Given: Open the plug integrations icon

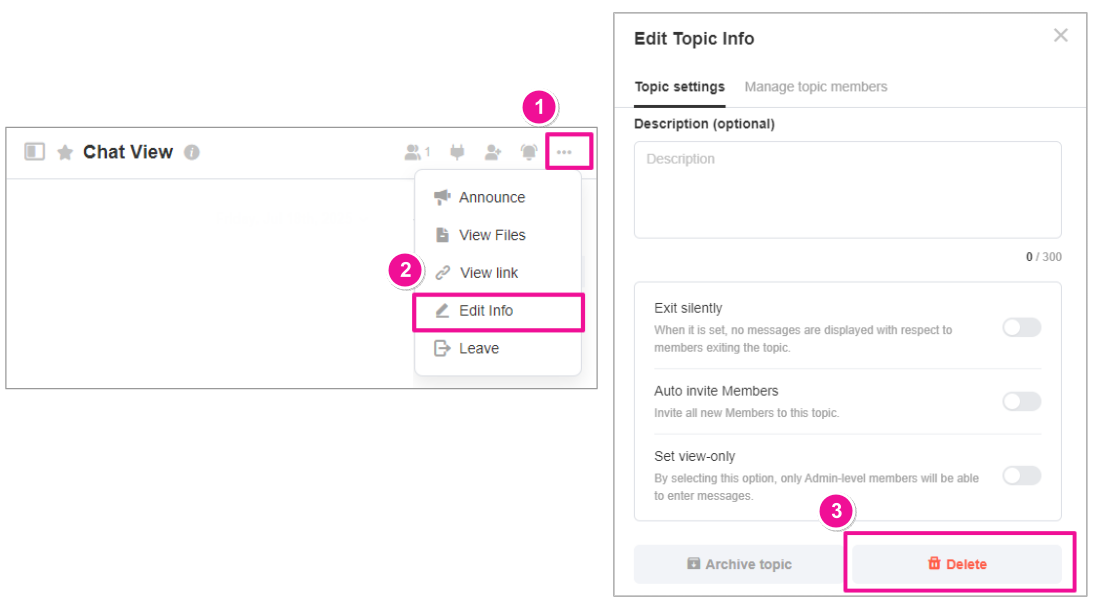Looking at the screenshot, I should click(458, 152).
